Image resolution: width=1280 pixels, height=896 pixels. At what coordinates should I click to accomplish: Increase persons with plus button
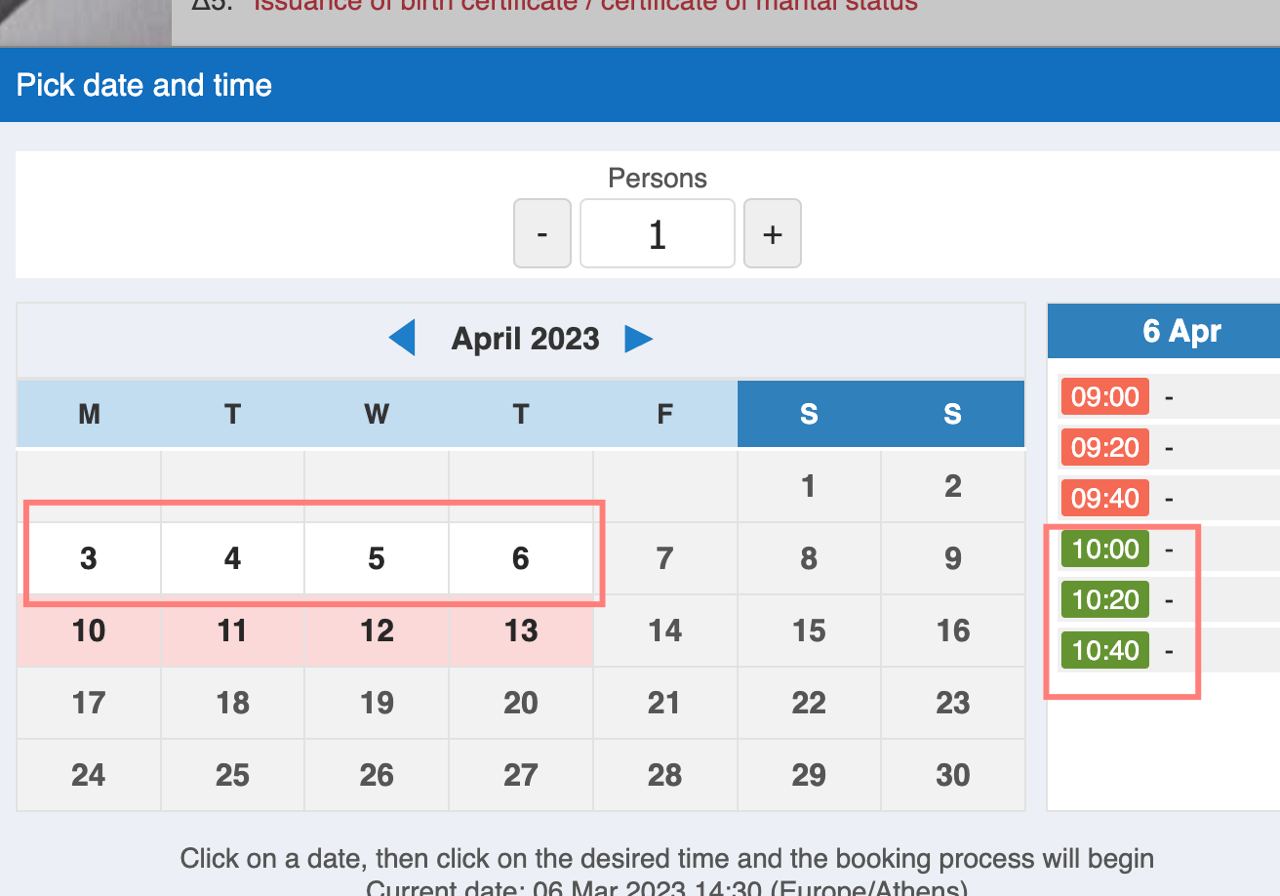click(x=772, y=234)
